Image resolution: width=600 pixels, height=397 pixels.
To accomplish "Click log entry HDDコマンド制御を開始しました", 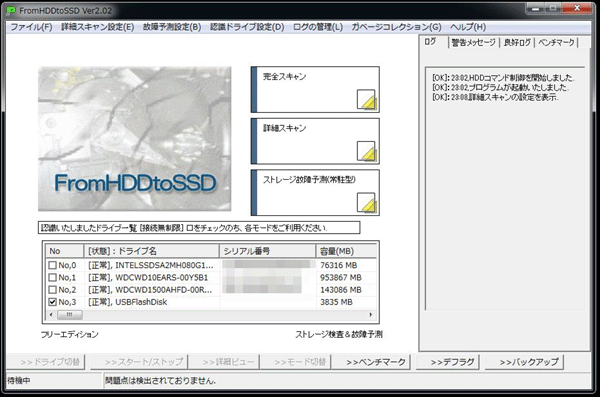I will pos(503,77).
